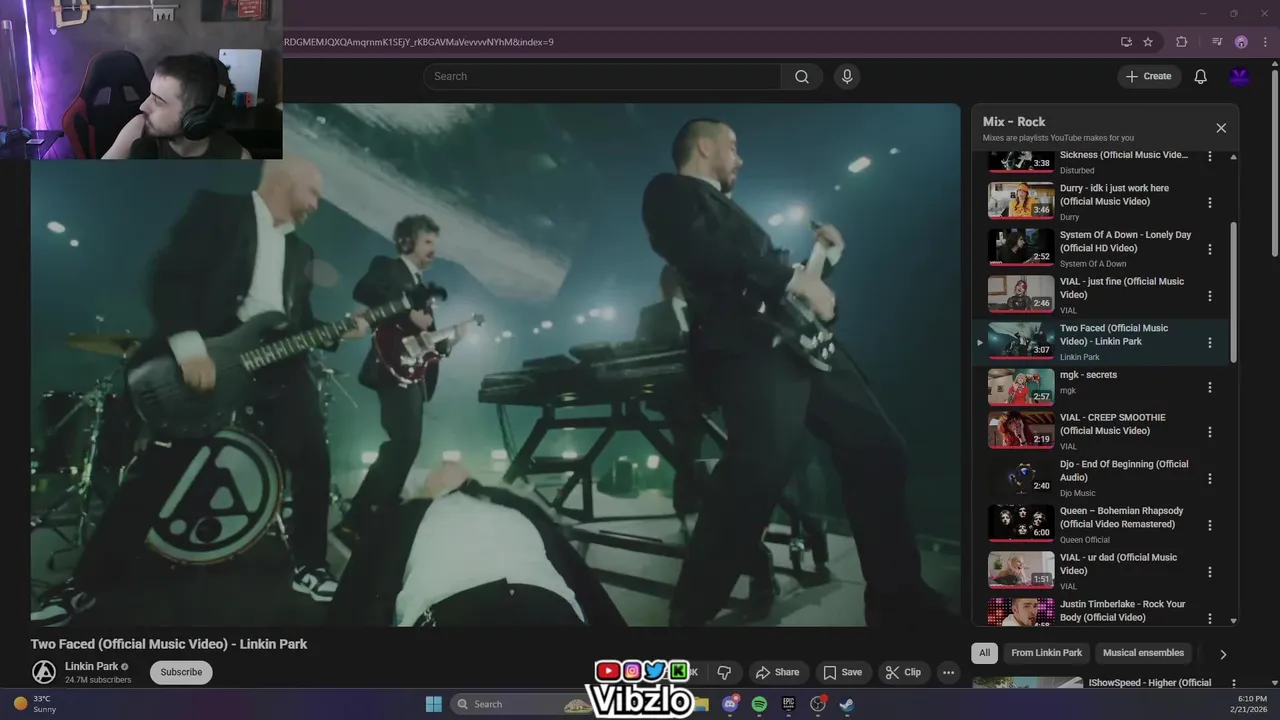Viewport: 1280px width, 720px height.
Task: Dislike the Two Faced video
Action: point(725,672)
